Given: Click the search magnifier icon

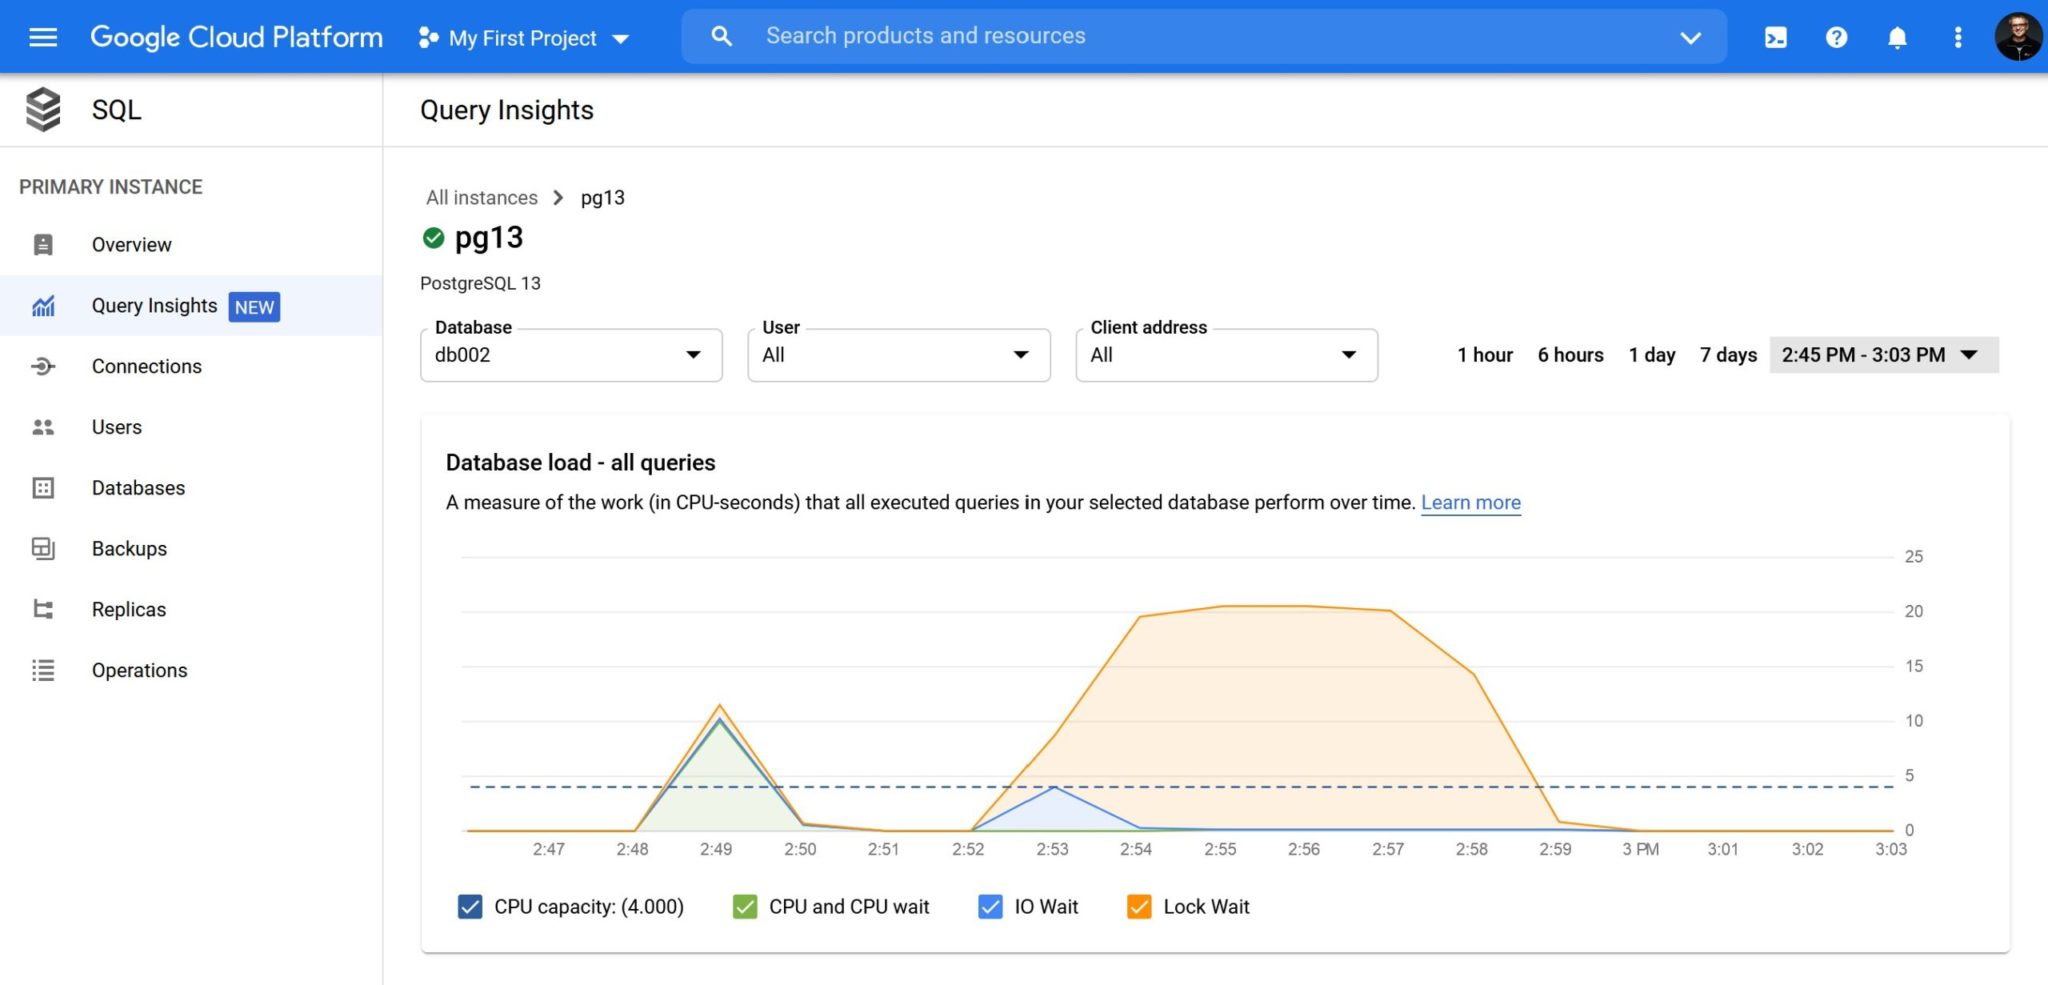Looking at the screenshot, I should point(721,36).
